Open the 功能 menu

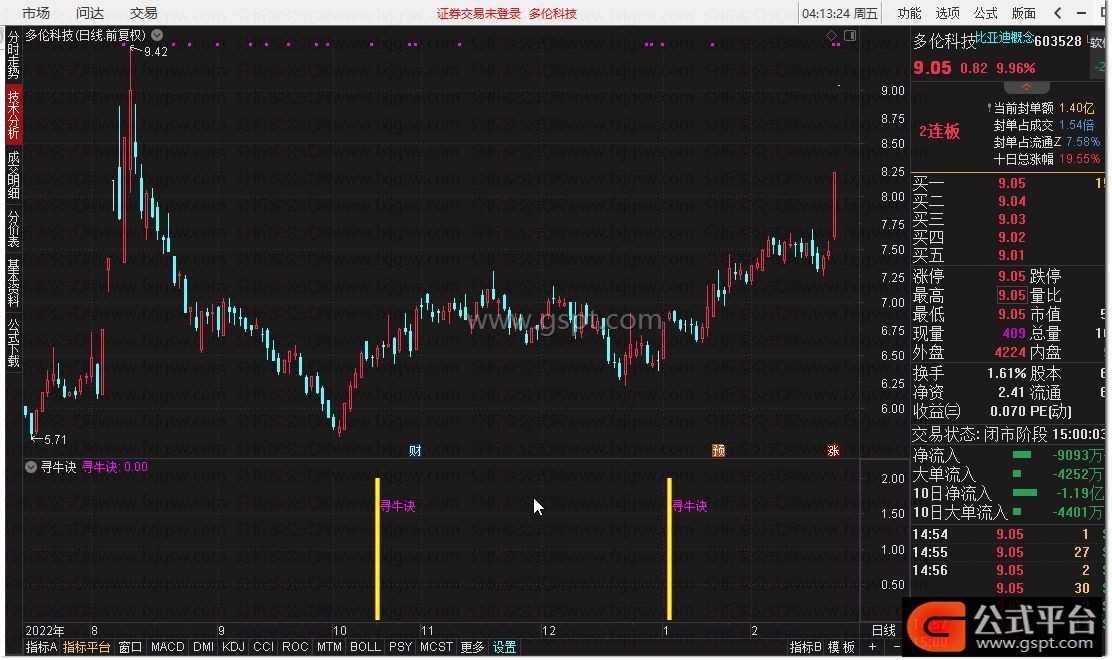tap(909, 13)
